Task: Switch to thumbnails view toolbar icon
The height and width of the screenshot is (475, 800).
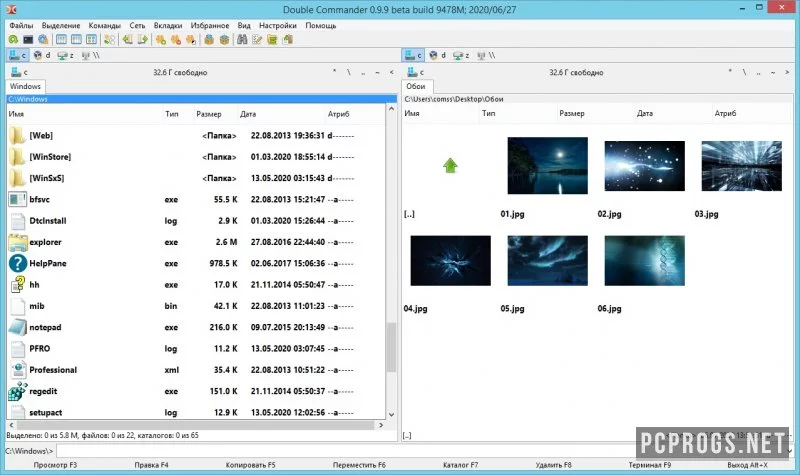Action: (x=91, y=39)
